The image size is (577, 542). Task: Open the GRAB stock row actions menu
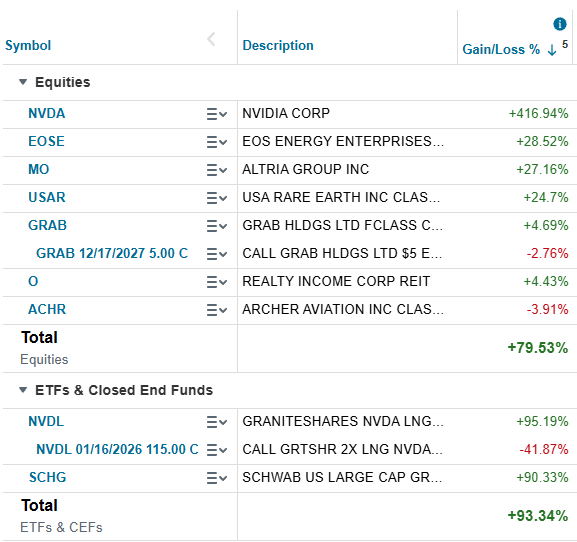(216, 226)
